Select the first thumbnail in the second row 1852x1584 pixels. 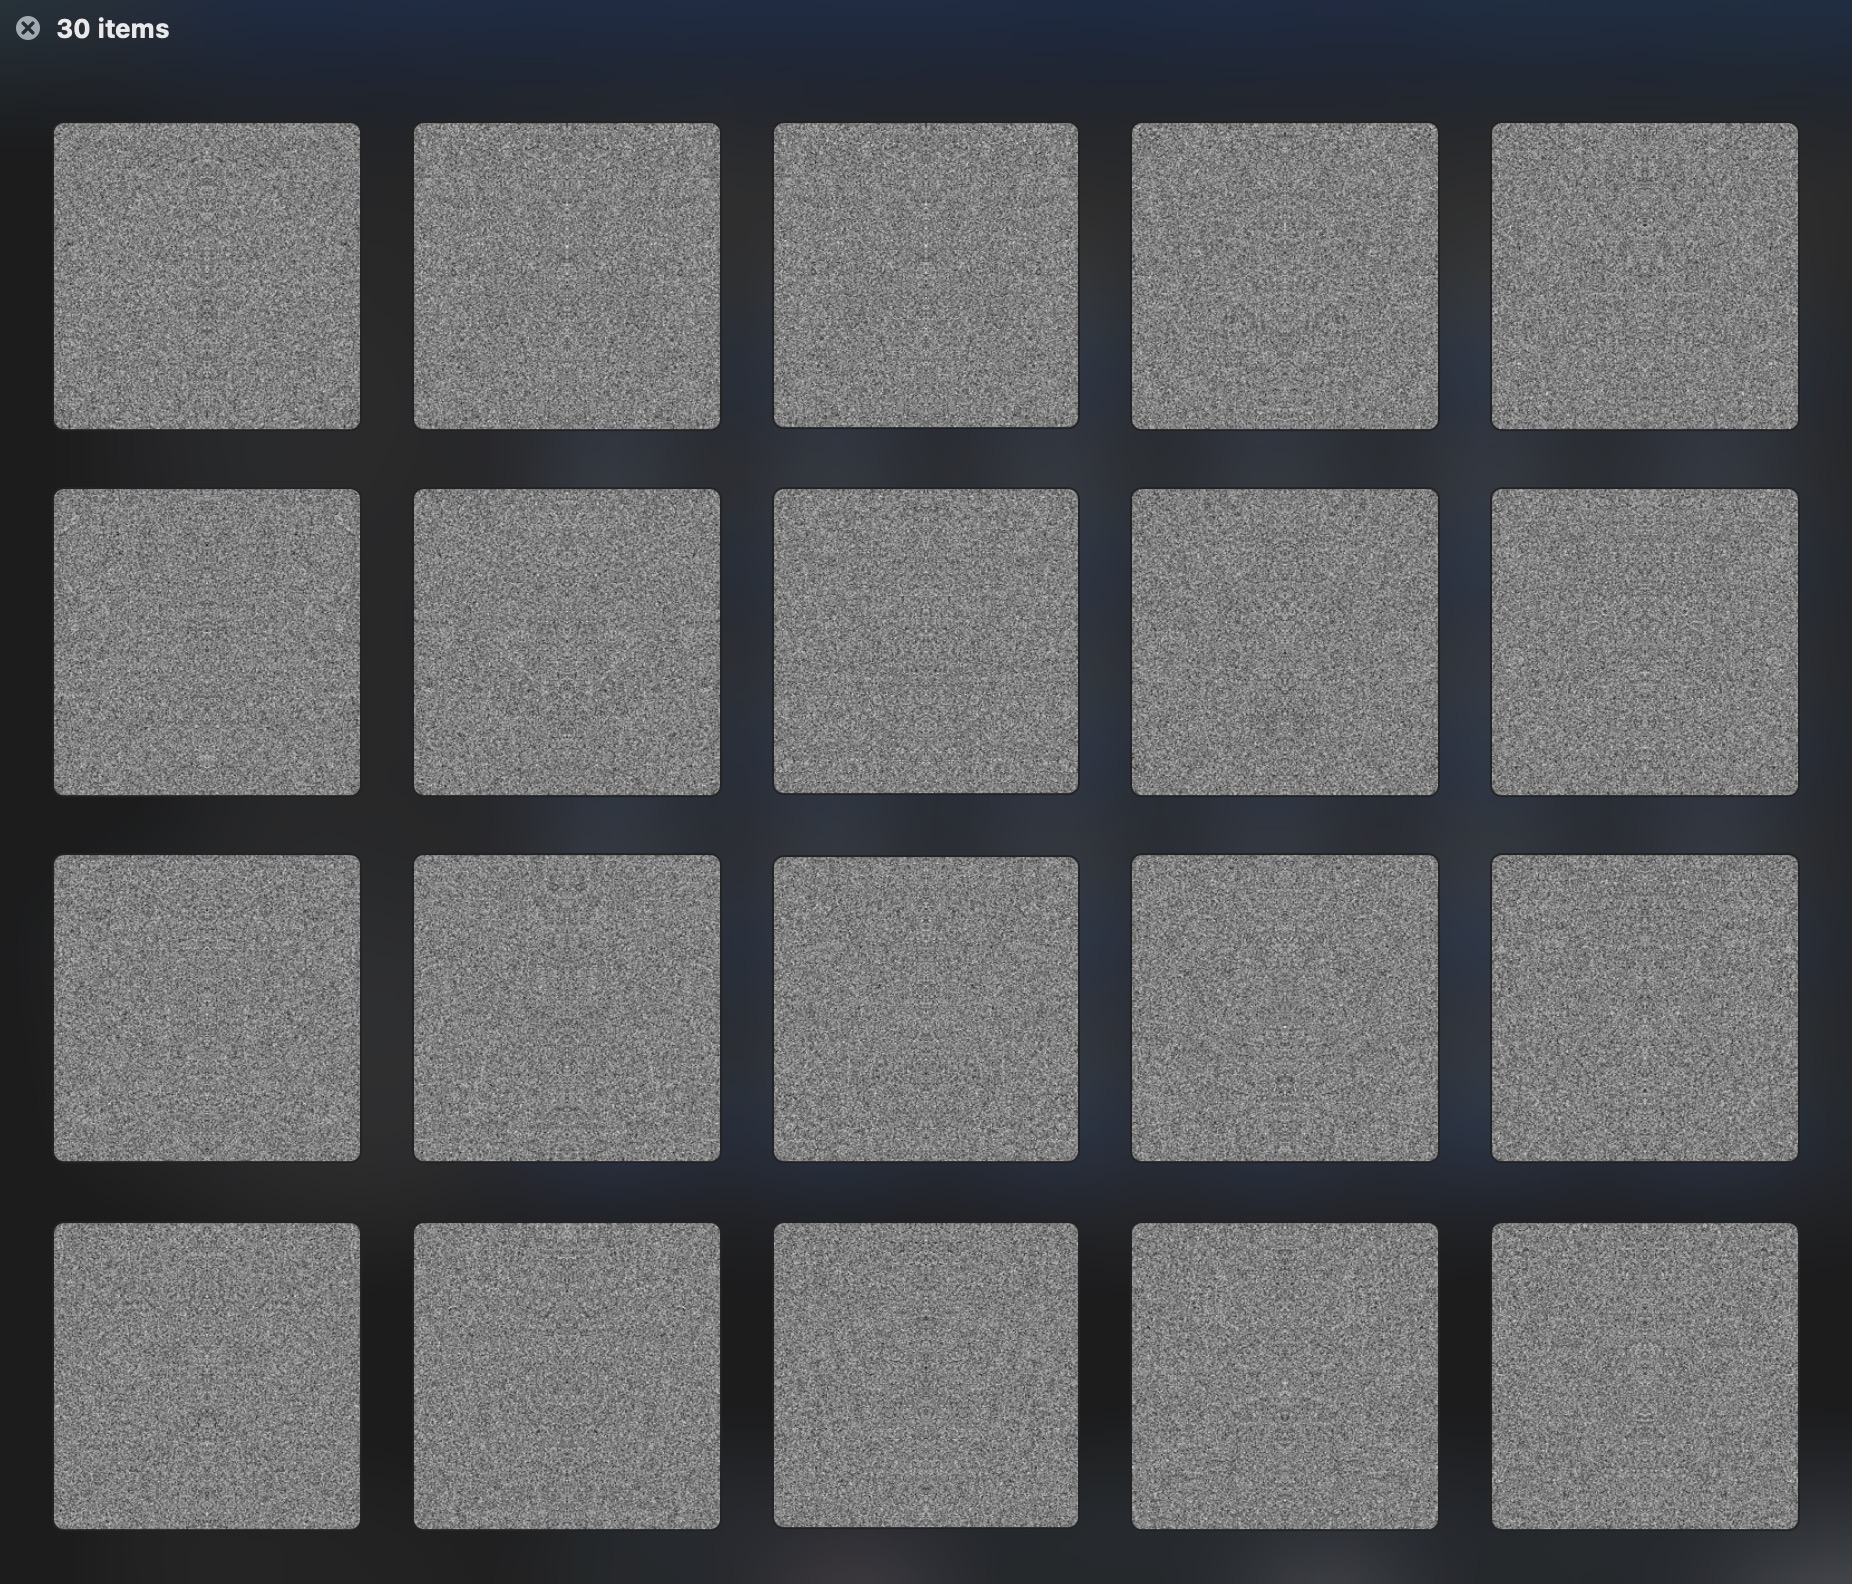[207, 642]
